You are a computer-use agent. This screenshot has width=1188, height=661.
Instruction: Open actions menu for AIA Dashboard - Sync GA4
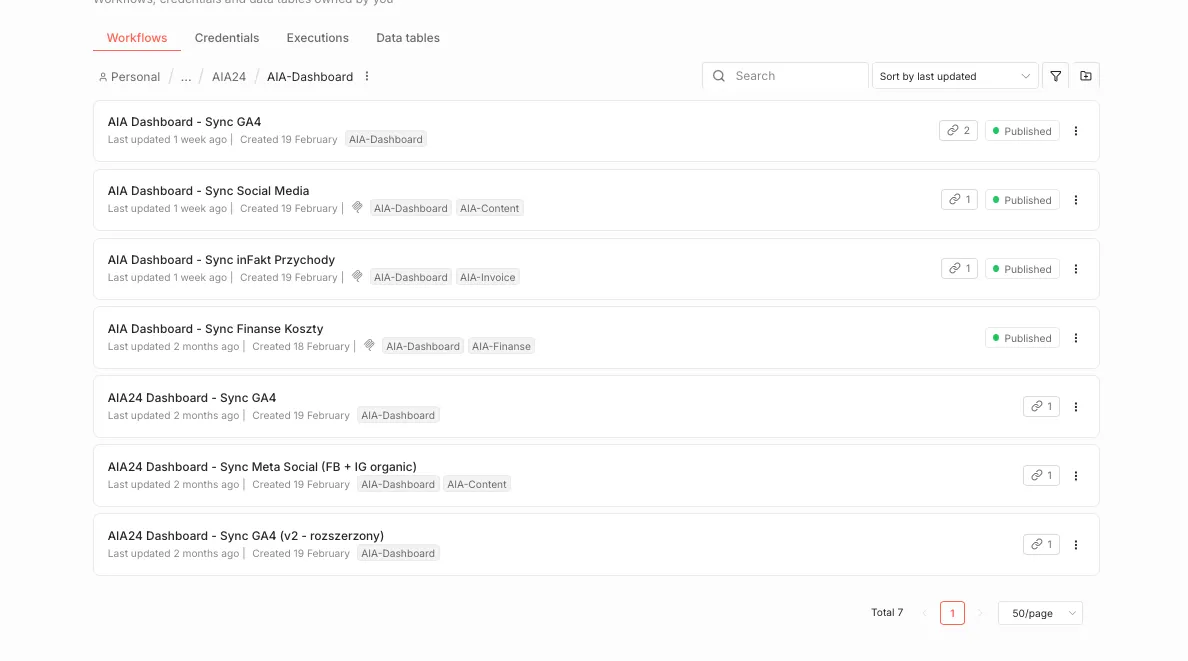pos(1076,131)
